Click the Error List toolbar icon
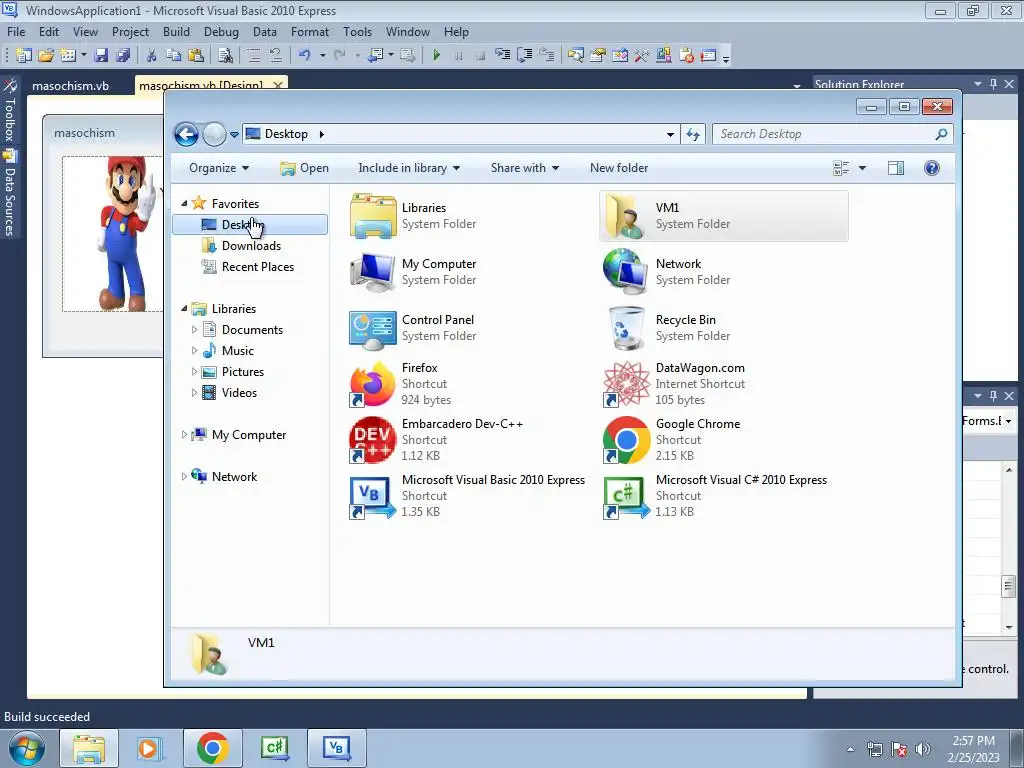 [686, 56]
